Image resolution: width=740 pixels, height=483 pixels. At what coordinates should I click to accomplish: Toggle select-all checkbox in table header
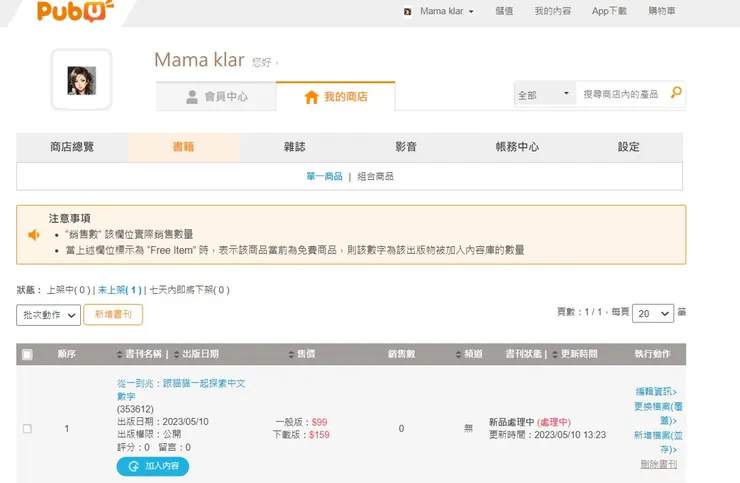pyautogui.click(x=27, y=355)
